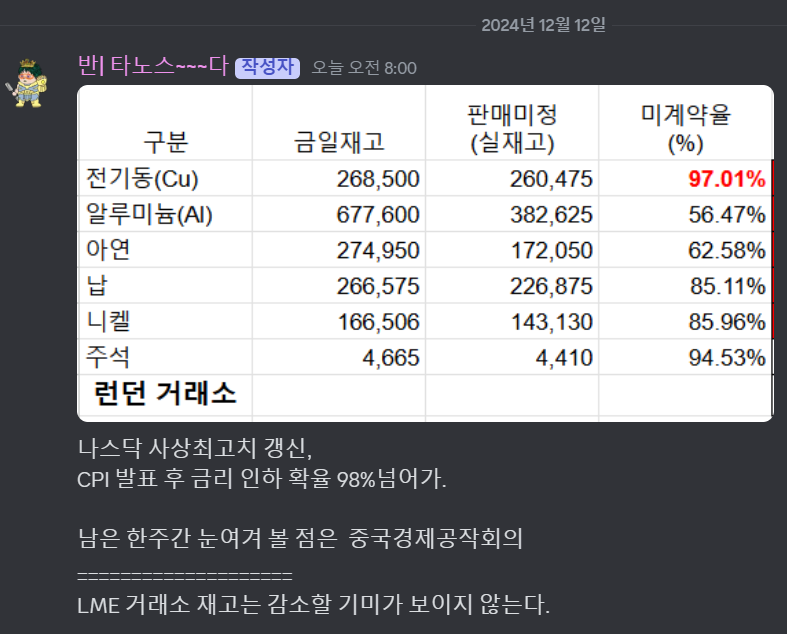The height and width of the screenshot is (634, 787).
Task: Click the 작성자 badge
Action: pyautogui.click(x=268, y=67)
